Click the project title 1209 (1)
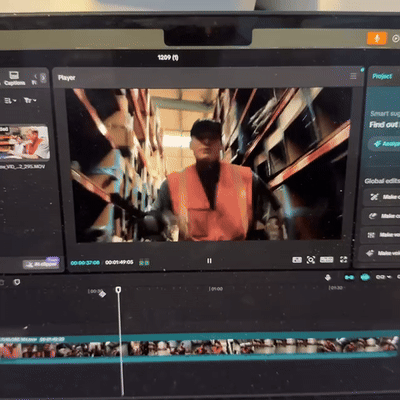This screenshot has width=400, height=400. coord(168,57)
